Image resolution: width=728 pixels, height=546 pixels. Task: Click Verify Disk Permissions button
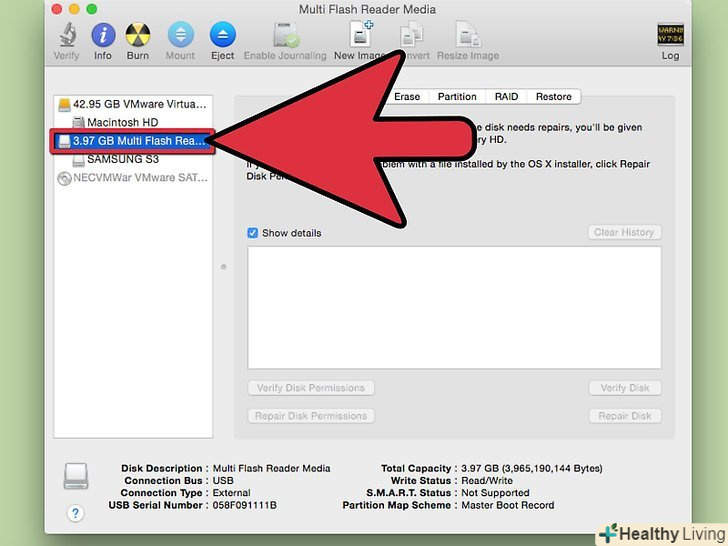point(311,388)
